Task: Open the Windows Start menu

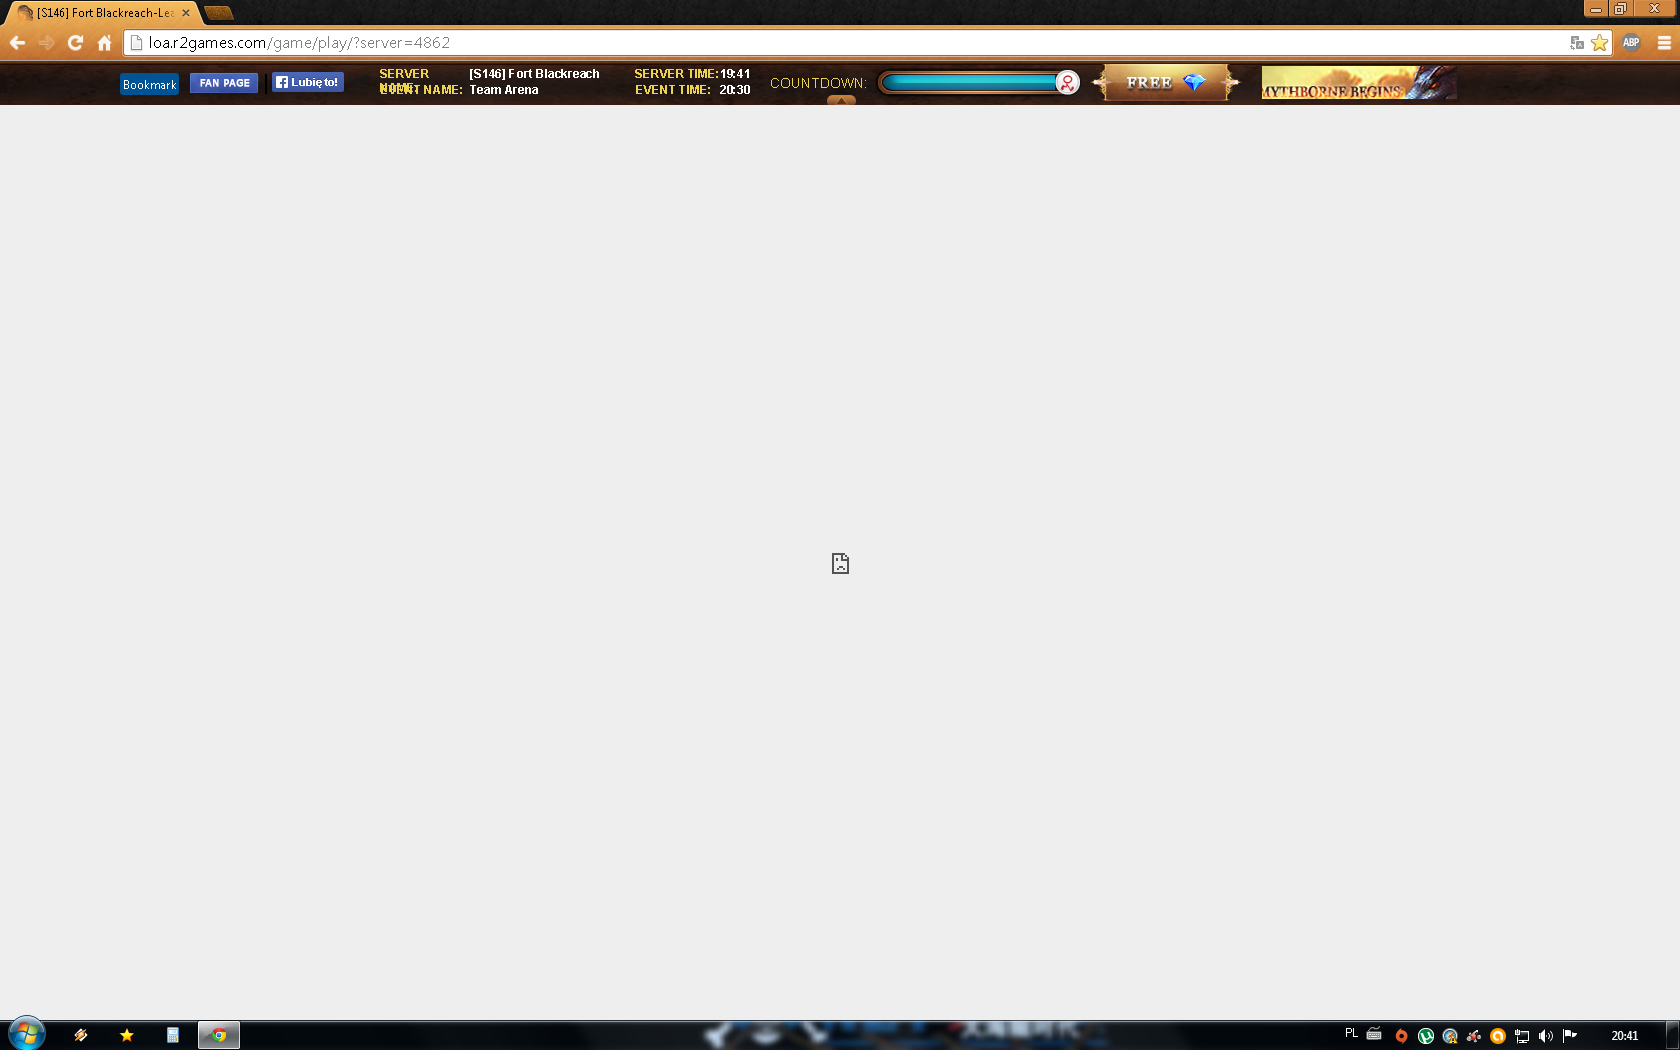Action: pyautogui.click(x=27, y=1034)
